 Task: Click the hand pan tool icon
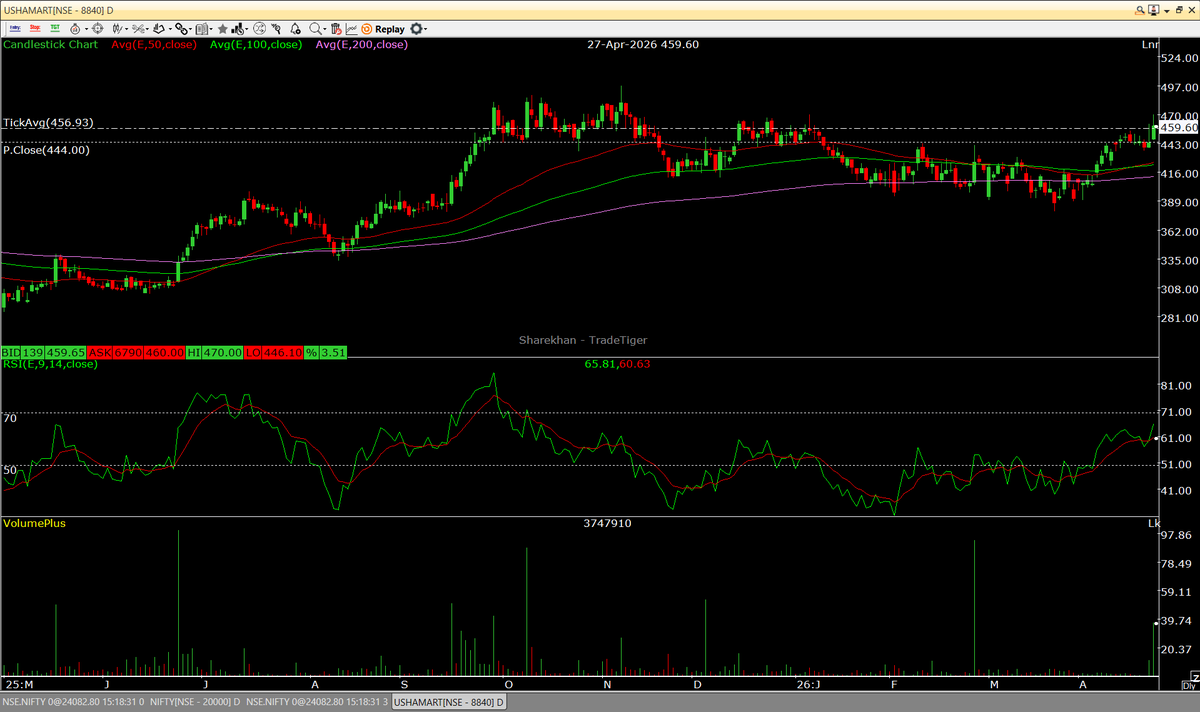click(x=159, y=29)
